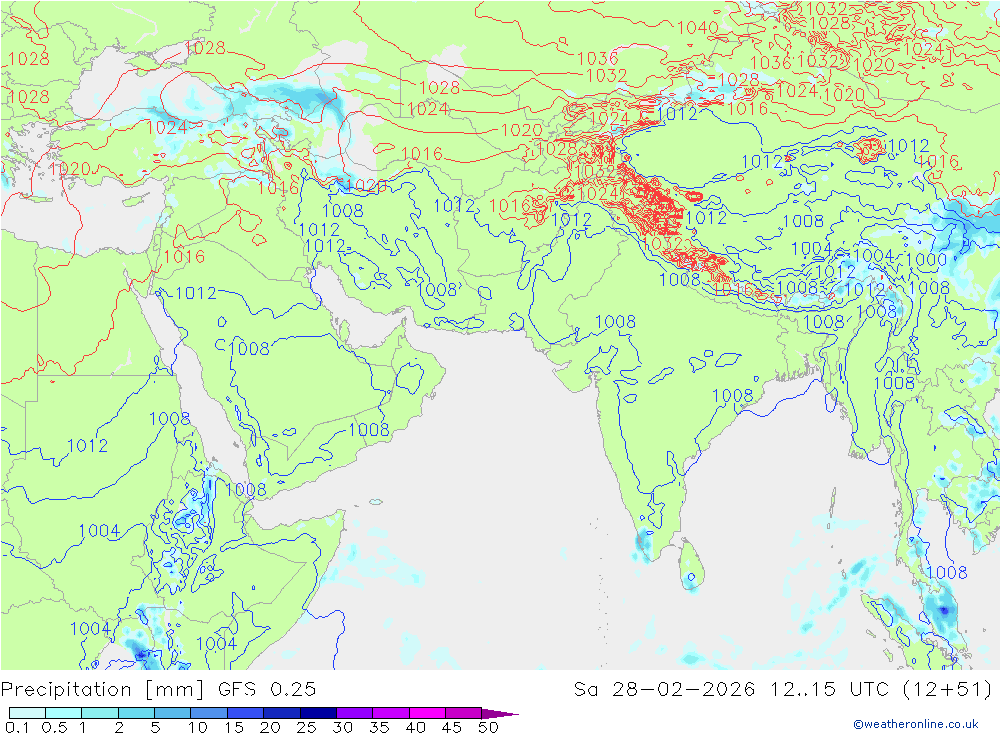Click the 20–25 mm dark blue swatch

point(281,713)
